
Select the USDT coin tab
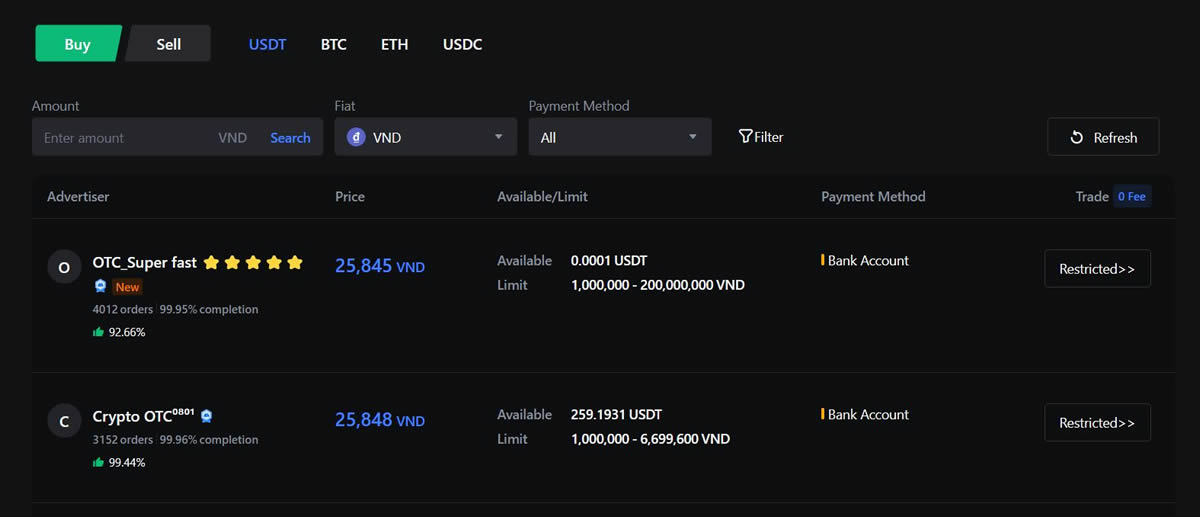pyautogui.click(x=267, y=45)
